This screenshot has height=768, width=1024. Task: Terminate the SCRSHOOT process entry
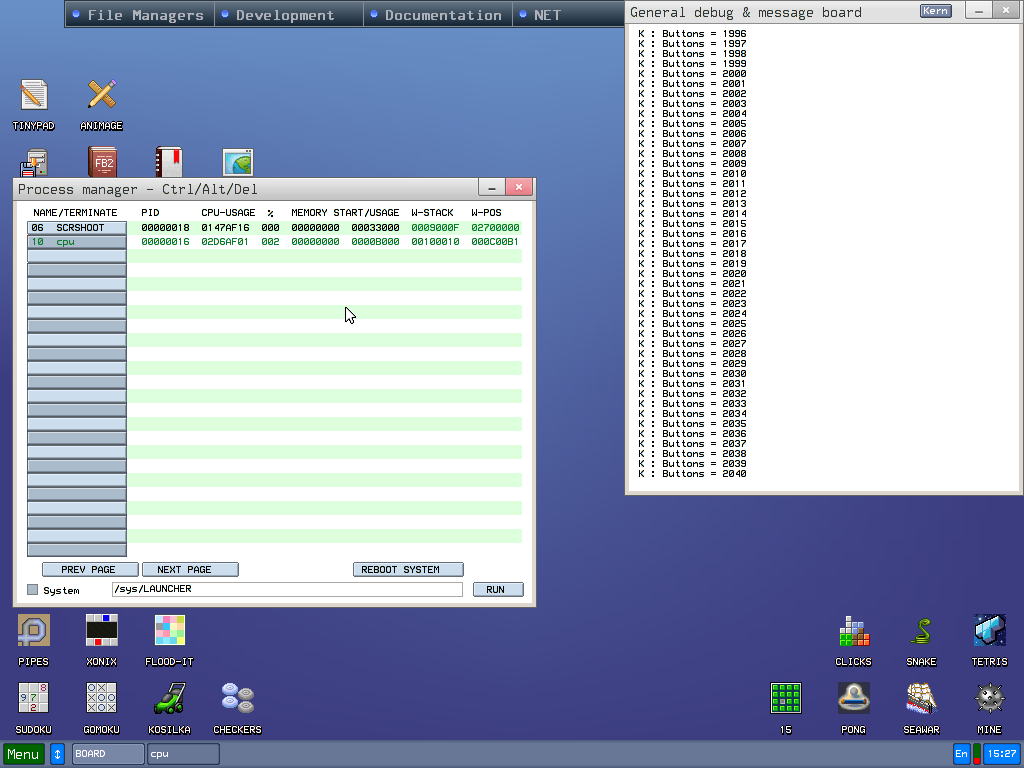[77, 228]
